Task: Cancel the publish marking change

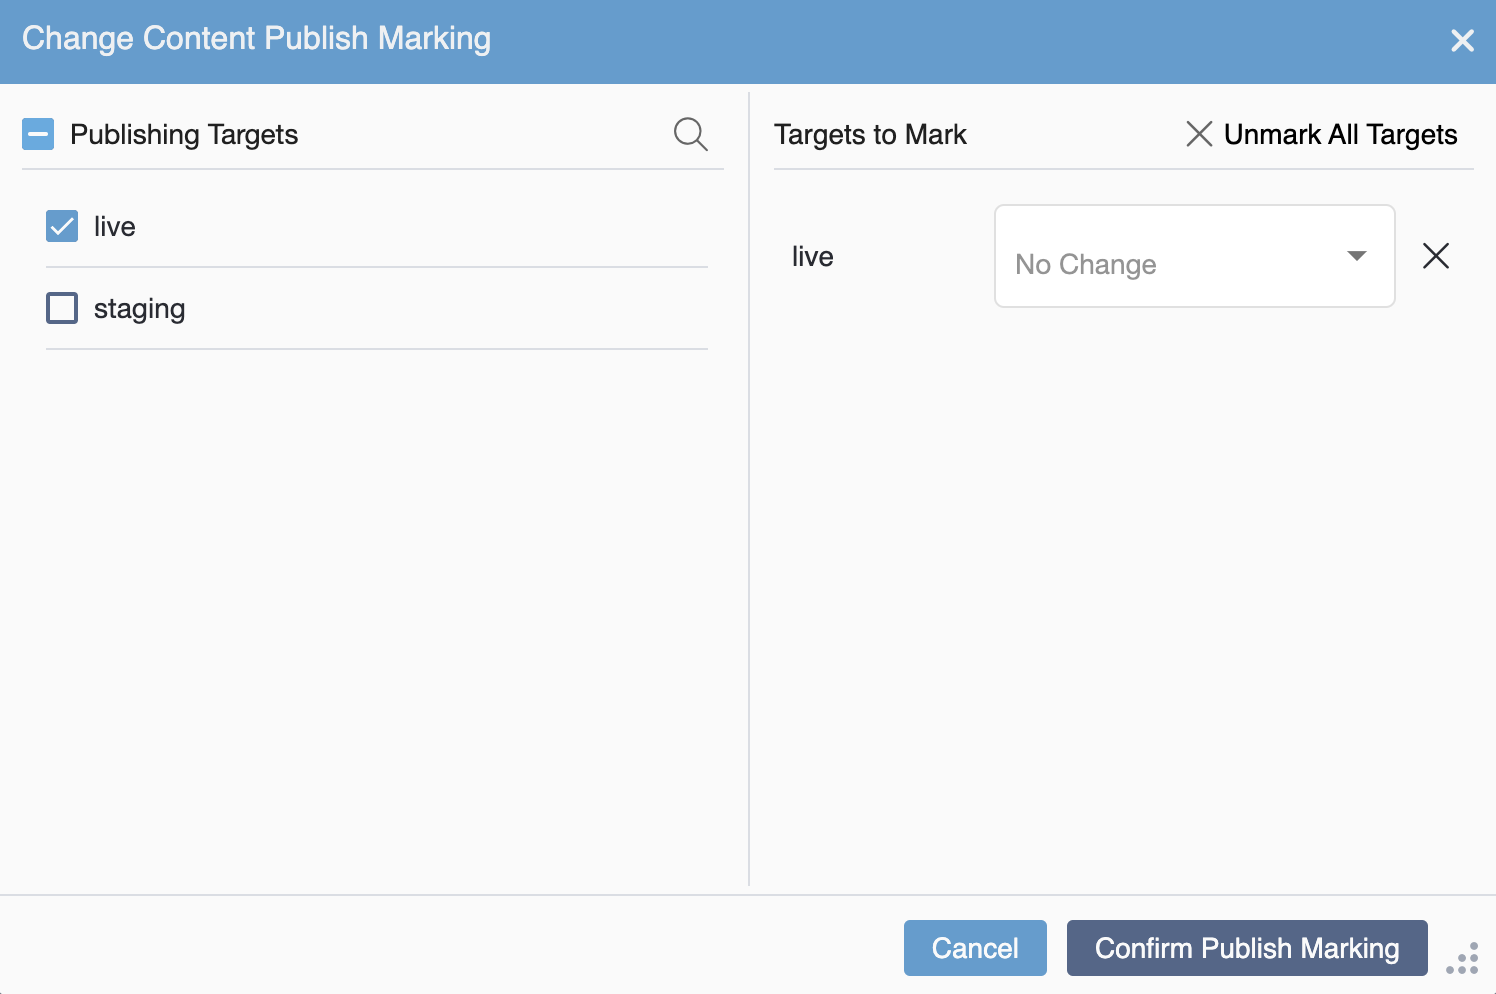Action: [975, 948]
